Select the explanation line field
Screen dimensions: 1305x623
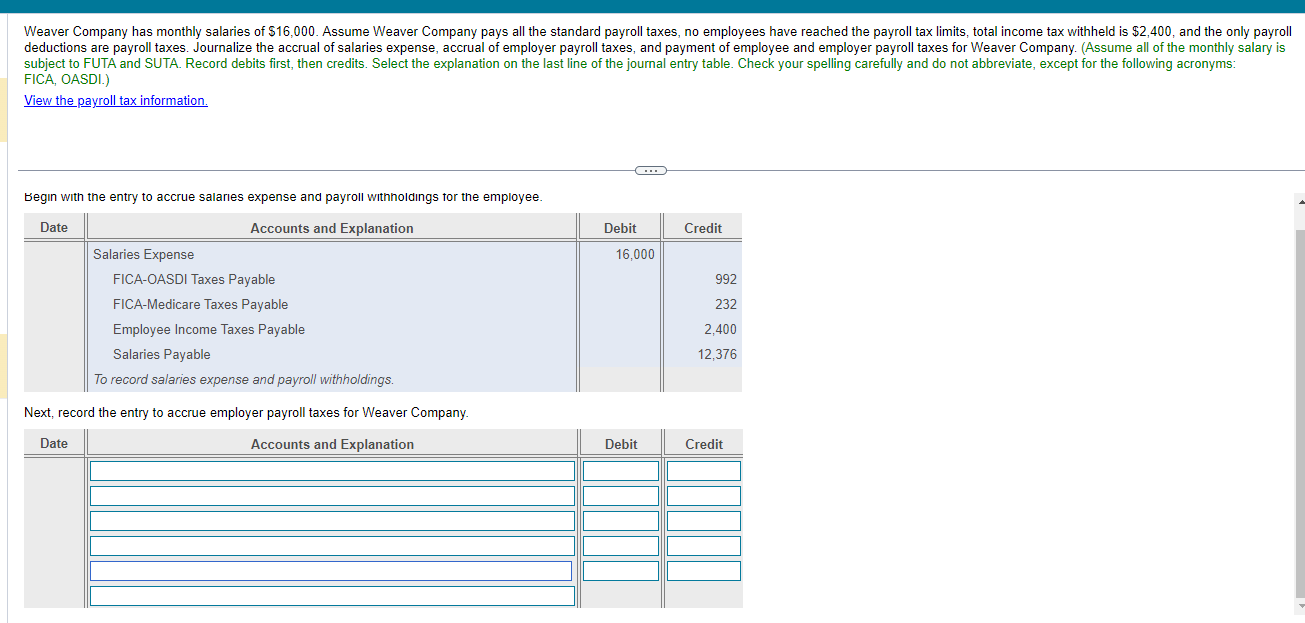pyautogui.click(x=333, y=595)
